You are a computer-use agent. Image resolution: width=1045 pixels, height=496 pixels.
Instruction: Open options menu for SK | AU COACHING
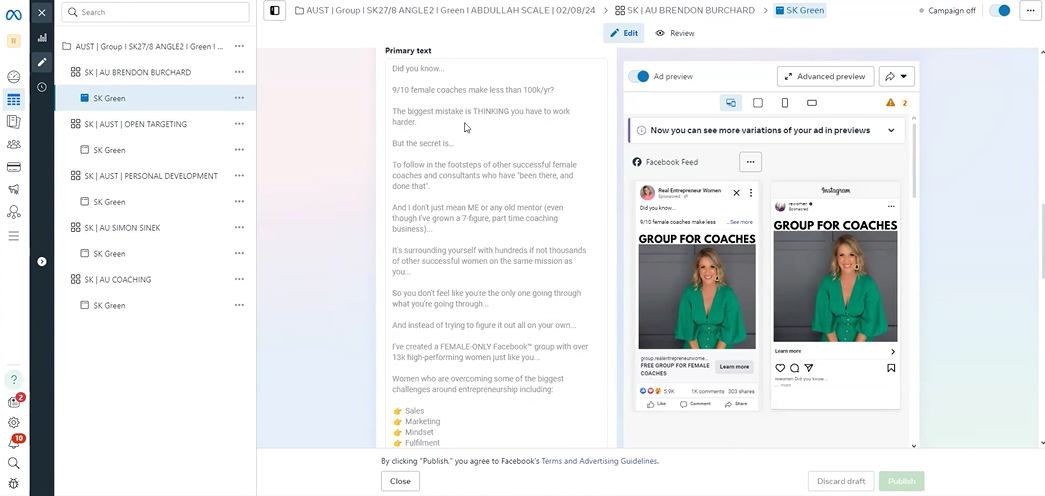coord(239,280)
